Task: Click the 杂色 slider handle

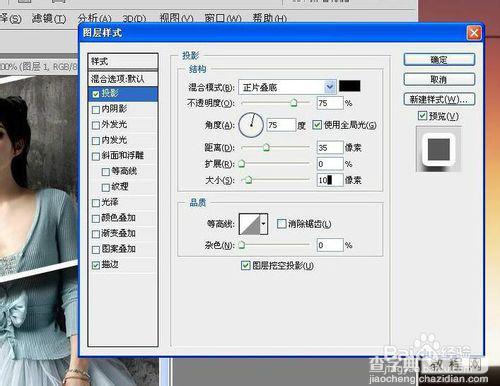Action: coord(242,245)
